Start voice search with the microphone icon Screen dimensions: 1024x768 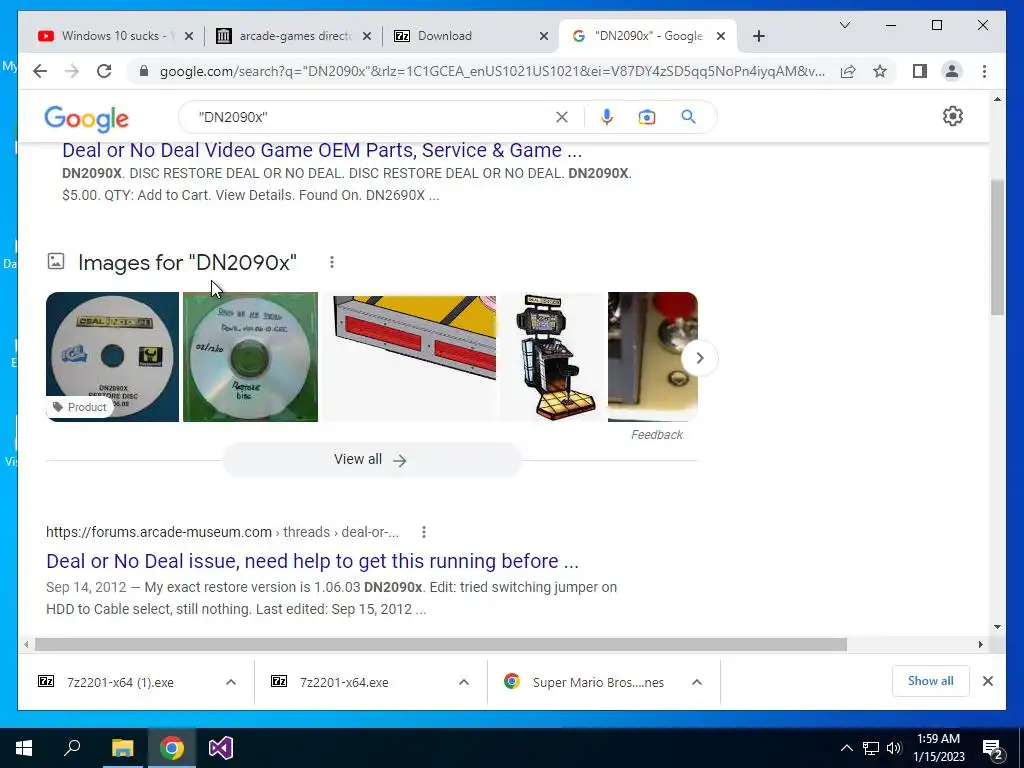point(607,117)
